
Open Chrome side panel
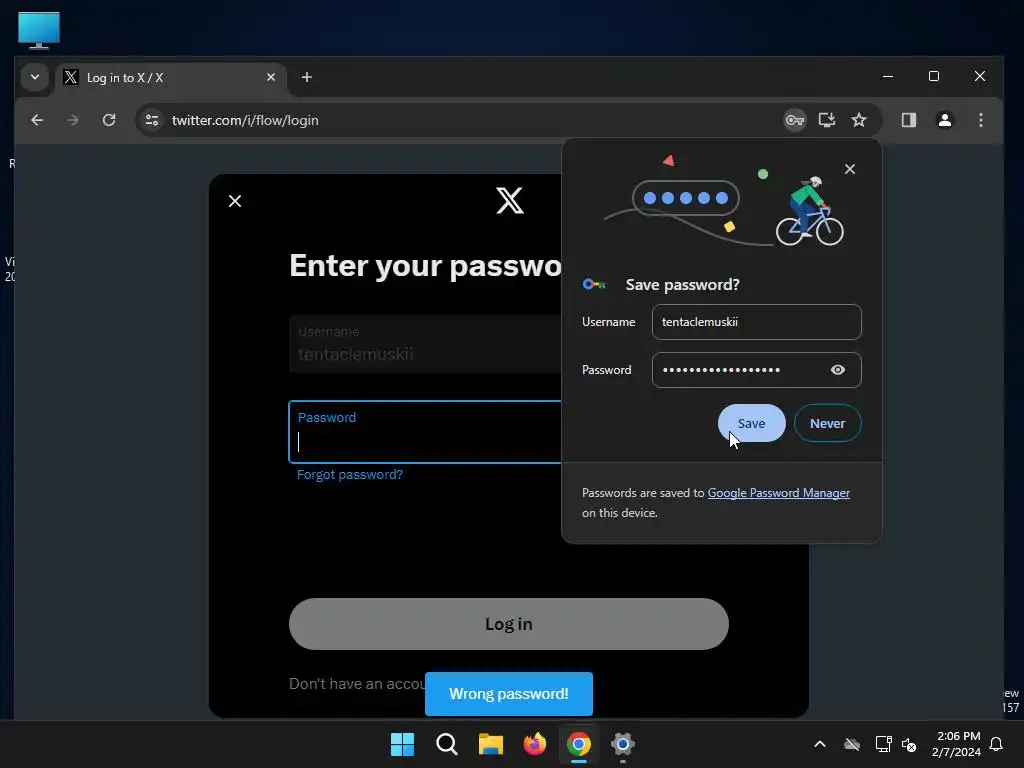[908, 120]
